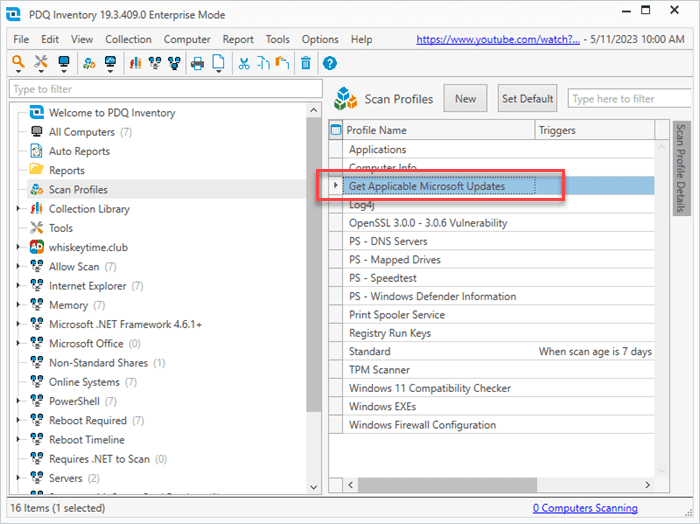This screenshot has height=524, width=700.
Task: Expand the Servers collection node
Action: click(x=18, y=478)
